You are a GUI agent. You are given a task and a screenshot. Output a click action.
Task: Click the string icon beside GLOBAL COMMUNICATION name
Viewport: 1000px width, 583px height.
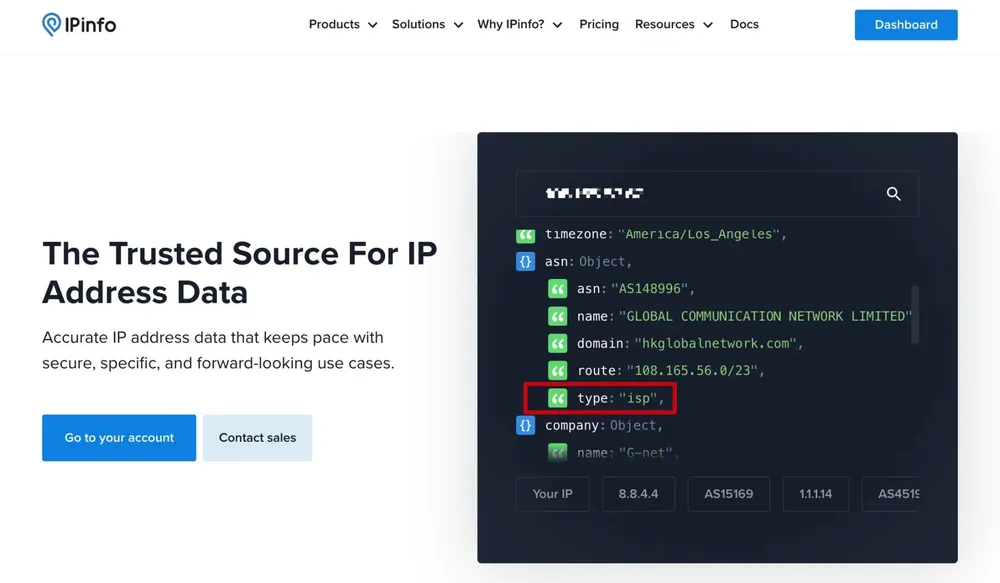557,316
